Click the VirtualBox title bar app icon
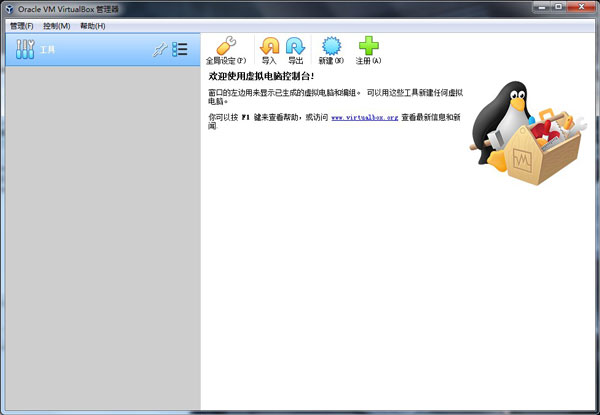Screen dimensions: 600x415 tap(10, 9)
